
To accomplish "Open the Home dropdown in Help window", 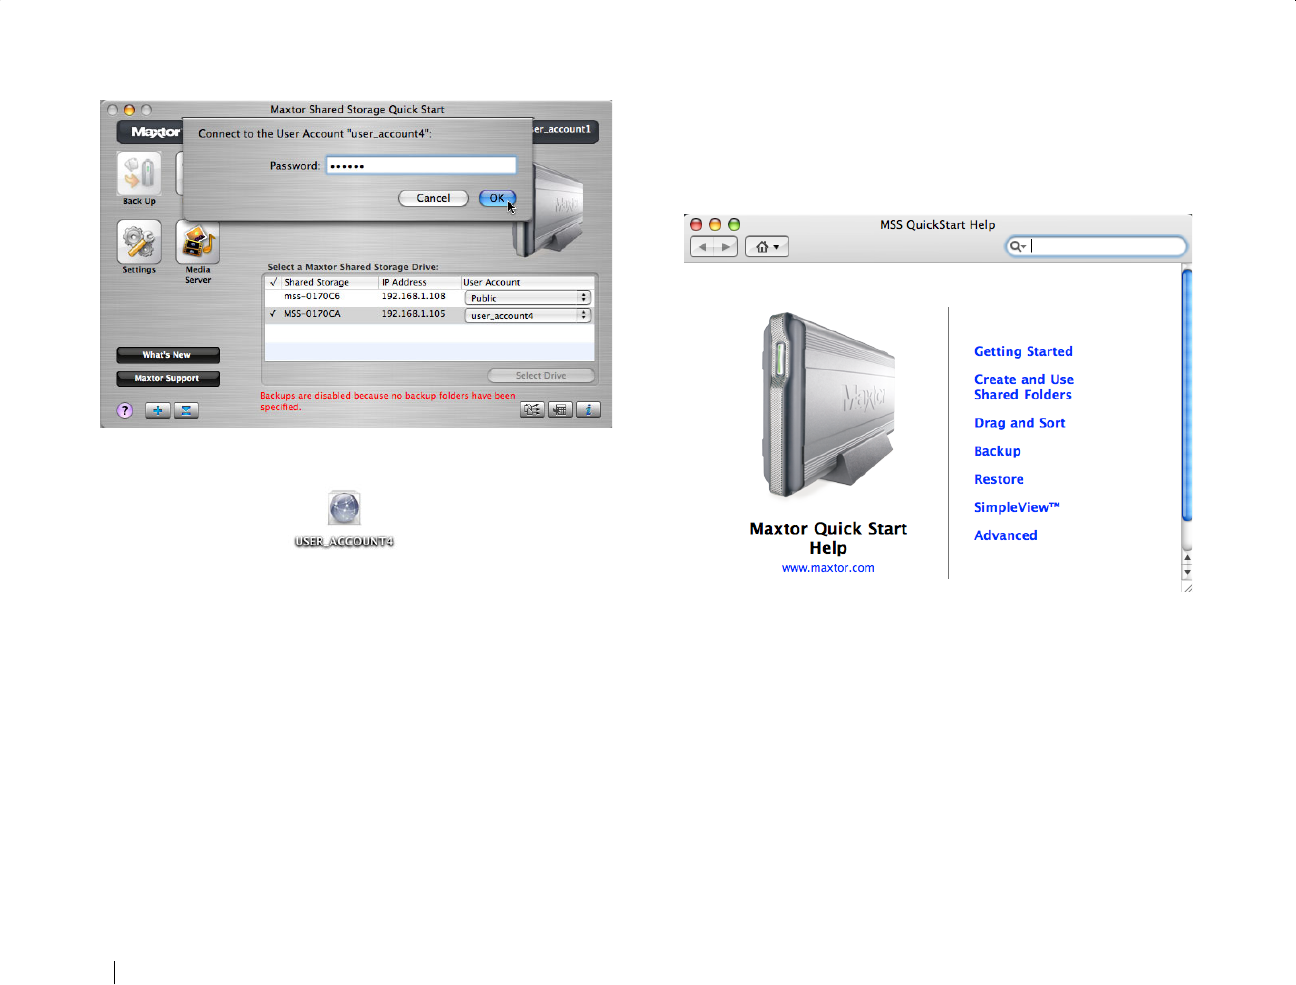I will (767, 247).
